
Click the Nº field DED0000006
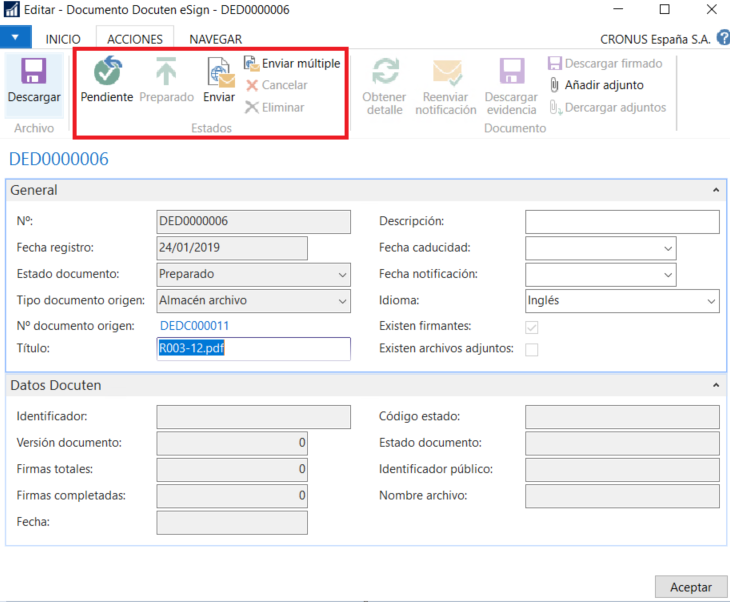click(x=254, y=222)
